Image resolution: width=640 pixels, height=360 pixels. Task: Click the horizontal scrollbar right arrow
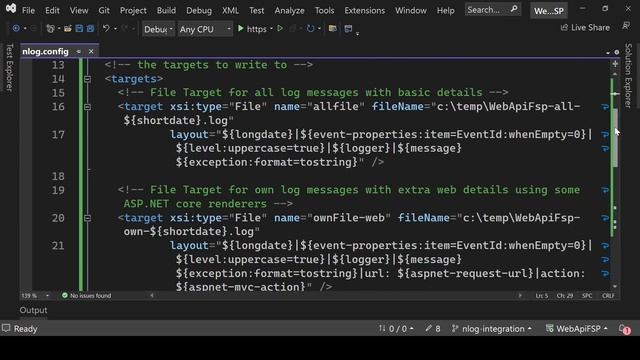pos(520,296)
